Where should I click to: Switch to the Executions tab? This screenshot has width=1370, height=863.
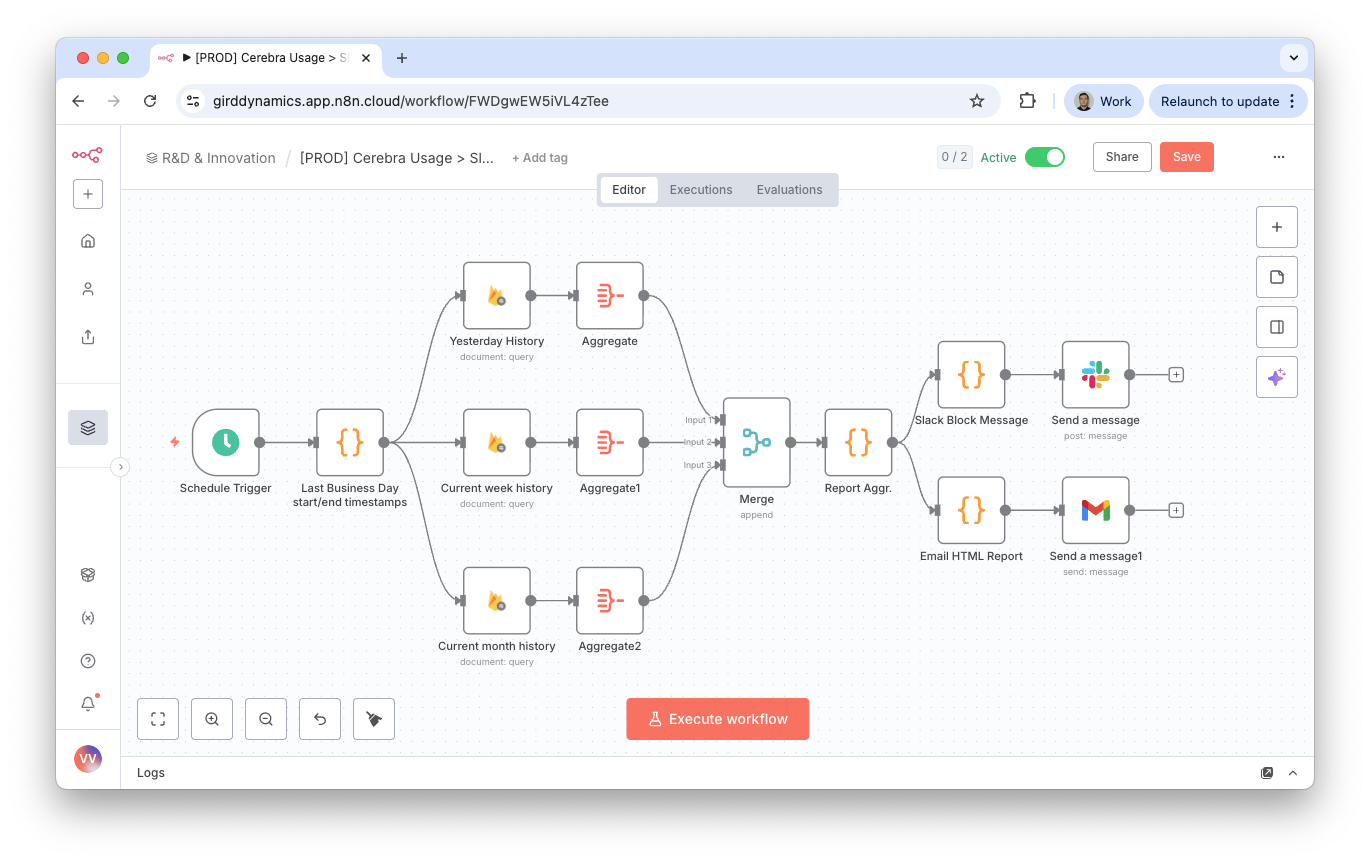point(701,190)
